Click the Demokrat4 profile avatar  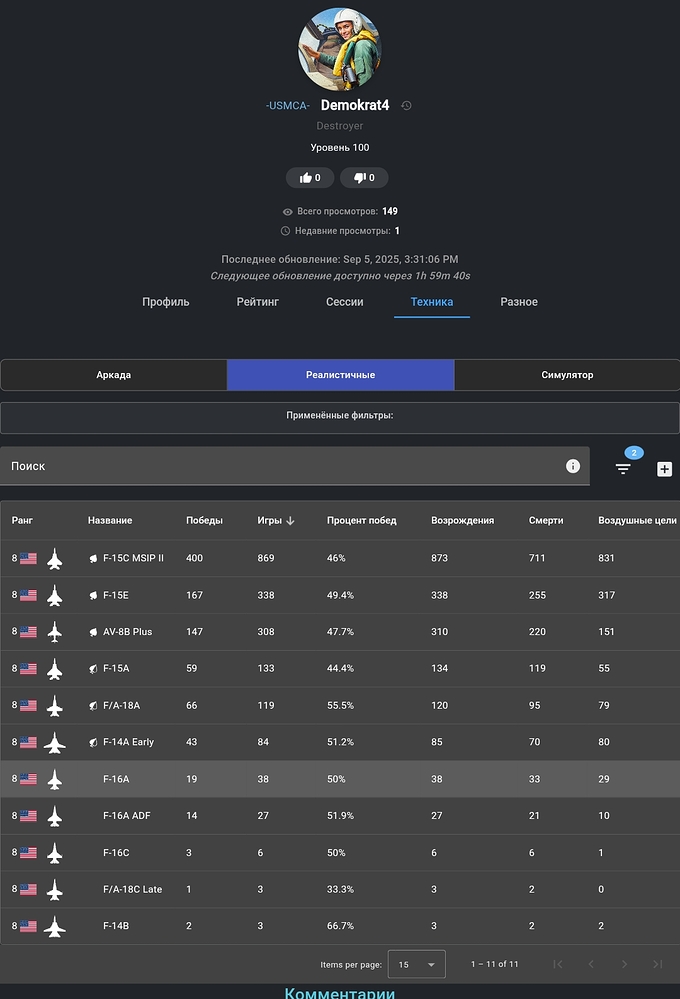tap(340, 49)
